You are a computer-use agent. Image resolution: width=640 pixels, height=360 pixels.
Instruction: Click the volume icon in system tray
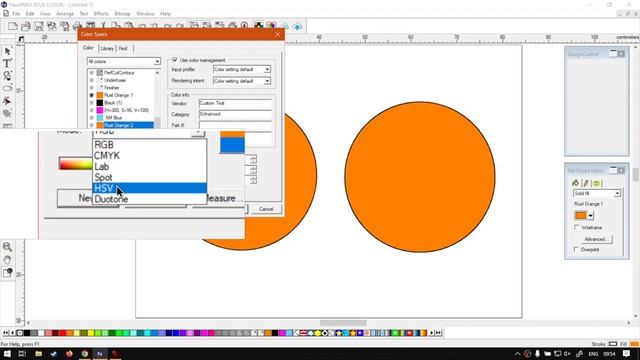coord(567,353)
